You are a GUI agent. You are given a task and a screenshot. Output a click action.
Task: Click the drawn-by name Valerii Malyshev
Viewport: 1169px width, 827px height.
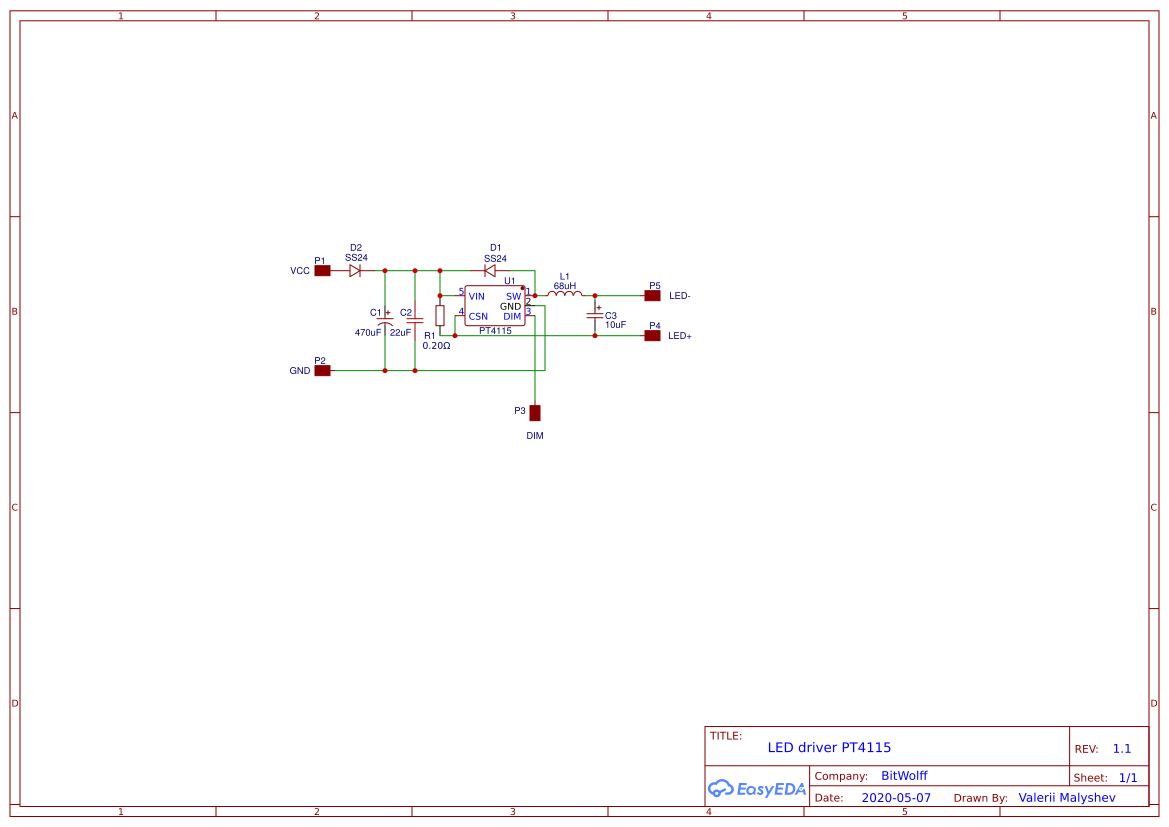click(x=1066, y=797)
